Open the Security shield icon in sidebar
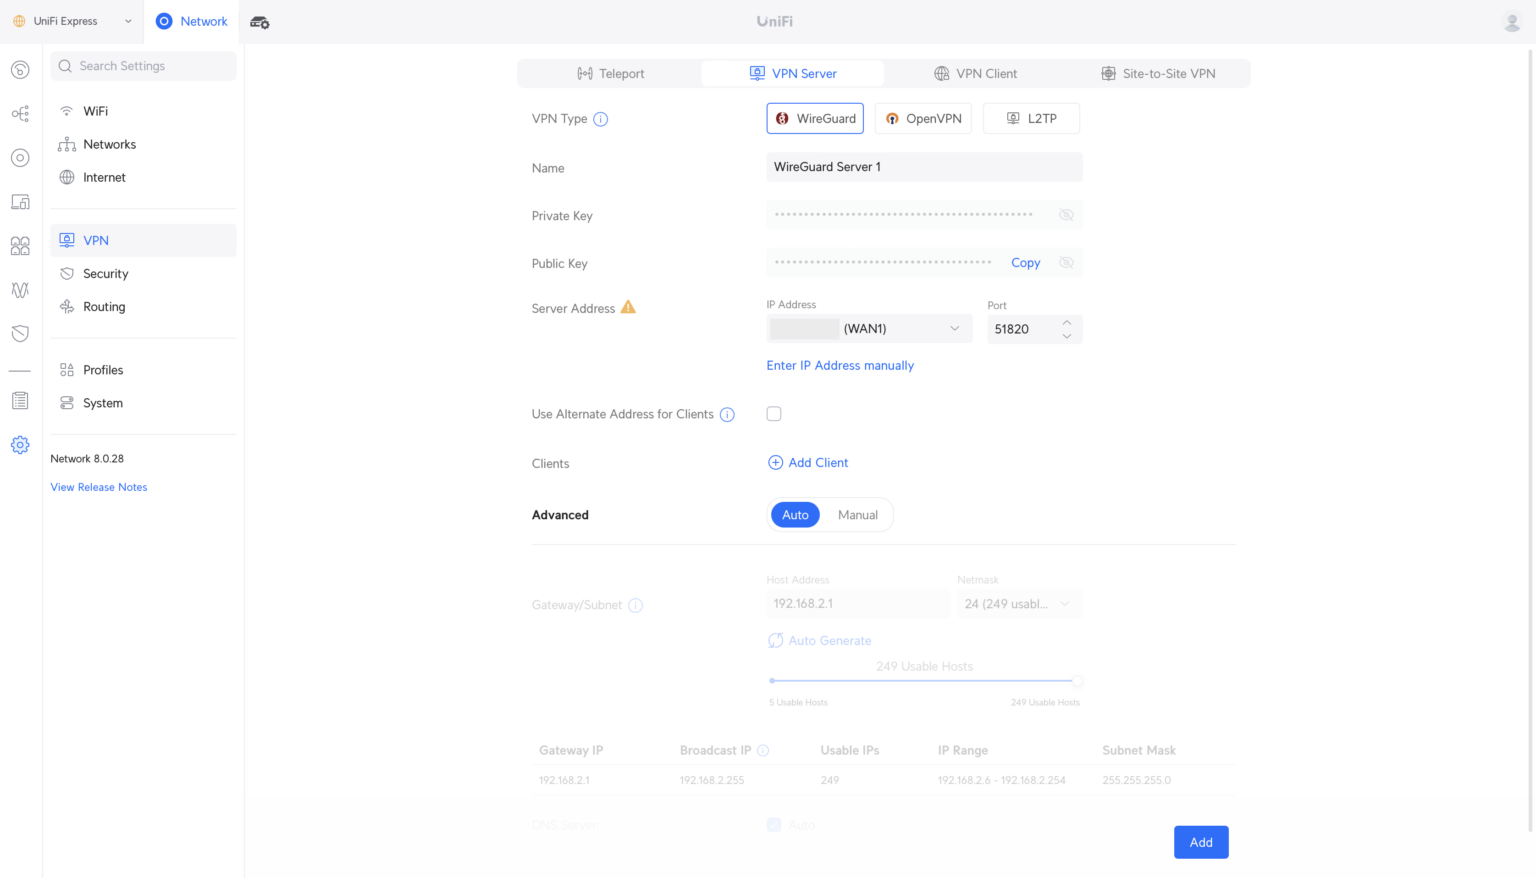Viewport: 1536px width, 878px height. point(19,333)
